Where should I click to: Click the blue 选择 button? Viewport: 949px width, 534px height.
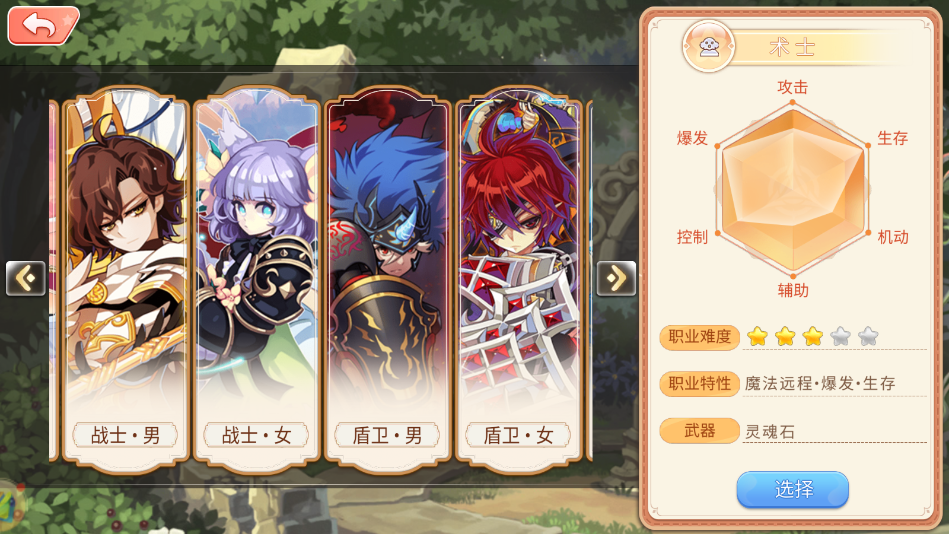(x=792, y=489)
